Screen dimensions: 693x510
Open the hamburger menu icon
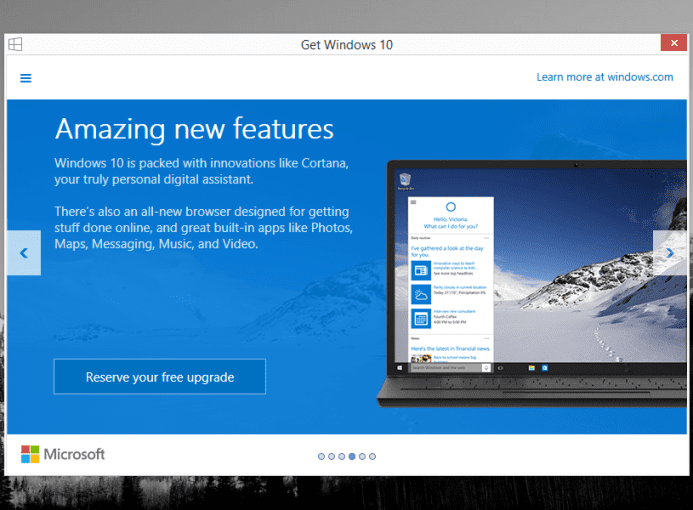[26, 78]
